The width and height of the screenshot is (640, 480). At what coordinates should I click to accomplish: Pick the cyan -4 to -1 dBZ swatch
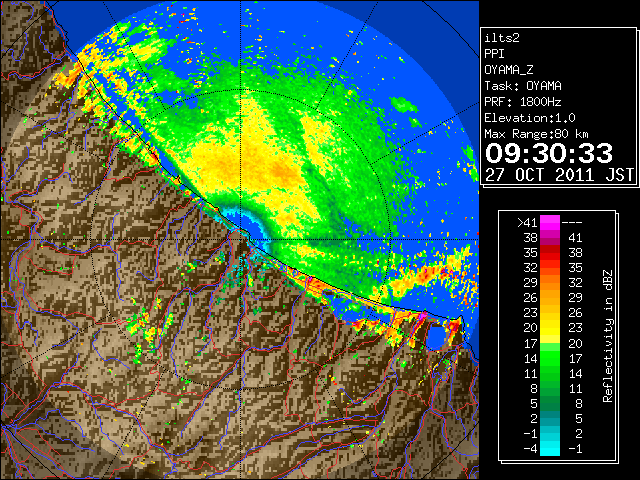550,449
